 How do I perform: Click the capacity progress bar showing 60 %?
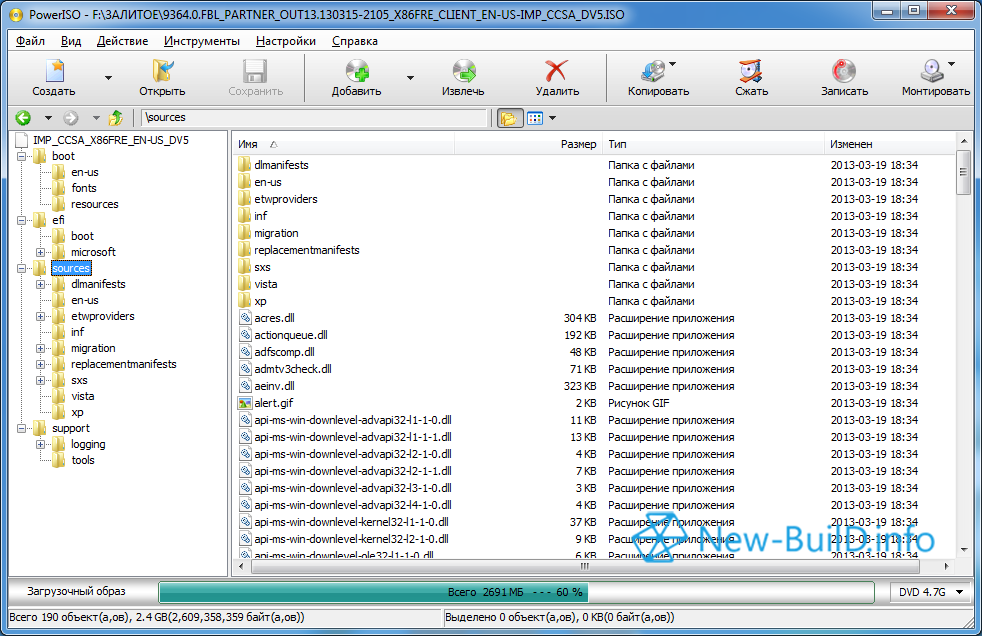516,592
